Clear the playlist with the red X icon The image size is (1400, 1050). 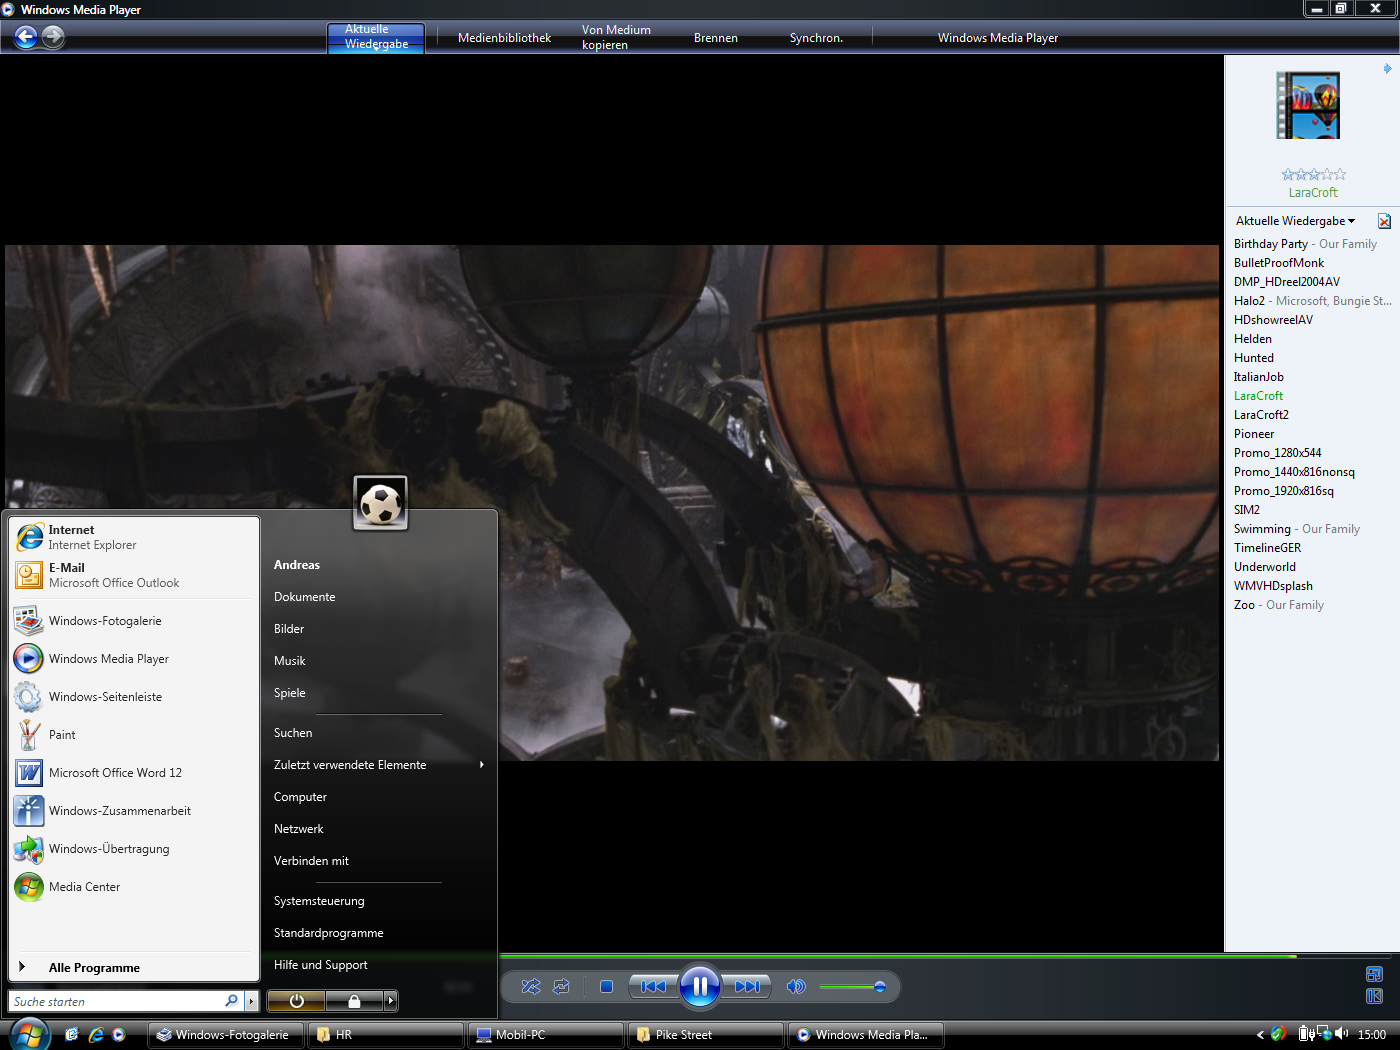point(1384,221)
